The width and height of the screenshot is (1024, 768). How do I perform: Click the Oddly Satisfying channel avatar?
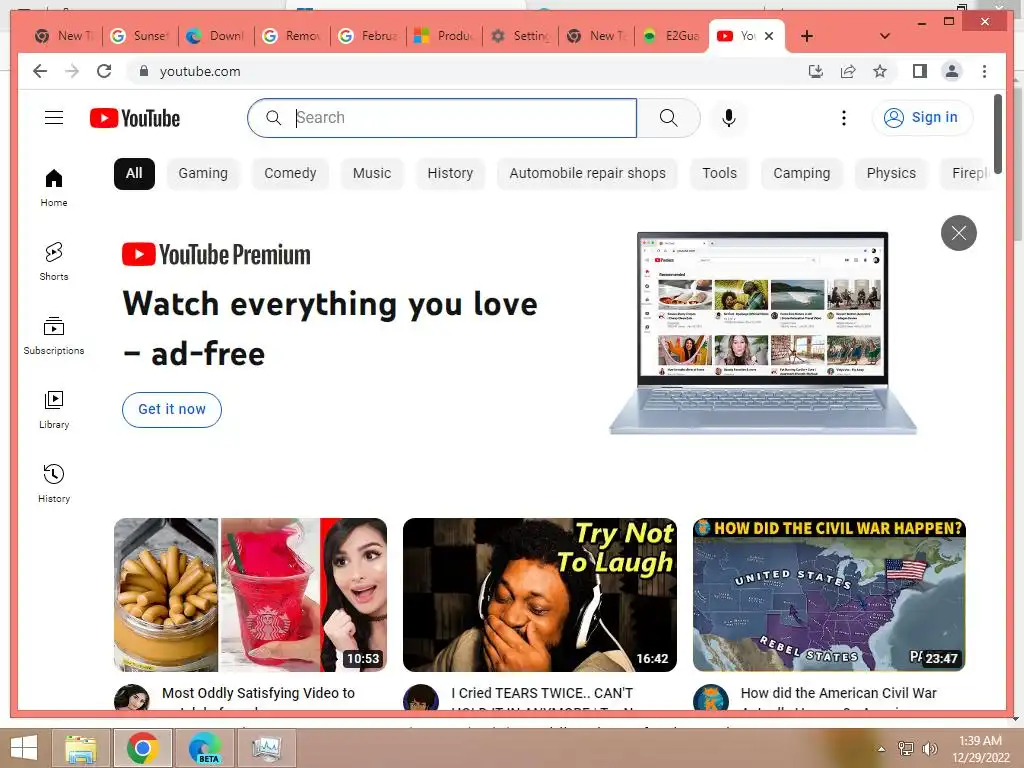[131, 697]
